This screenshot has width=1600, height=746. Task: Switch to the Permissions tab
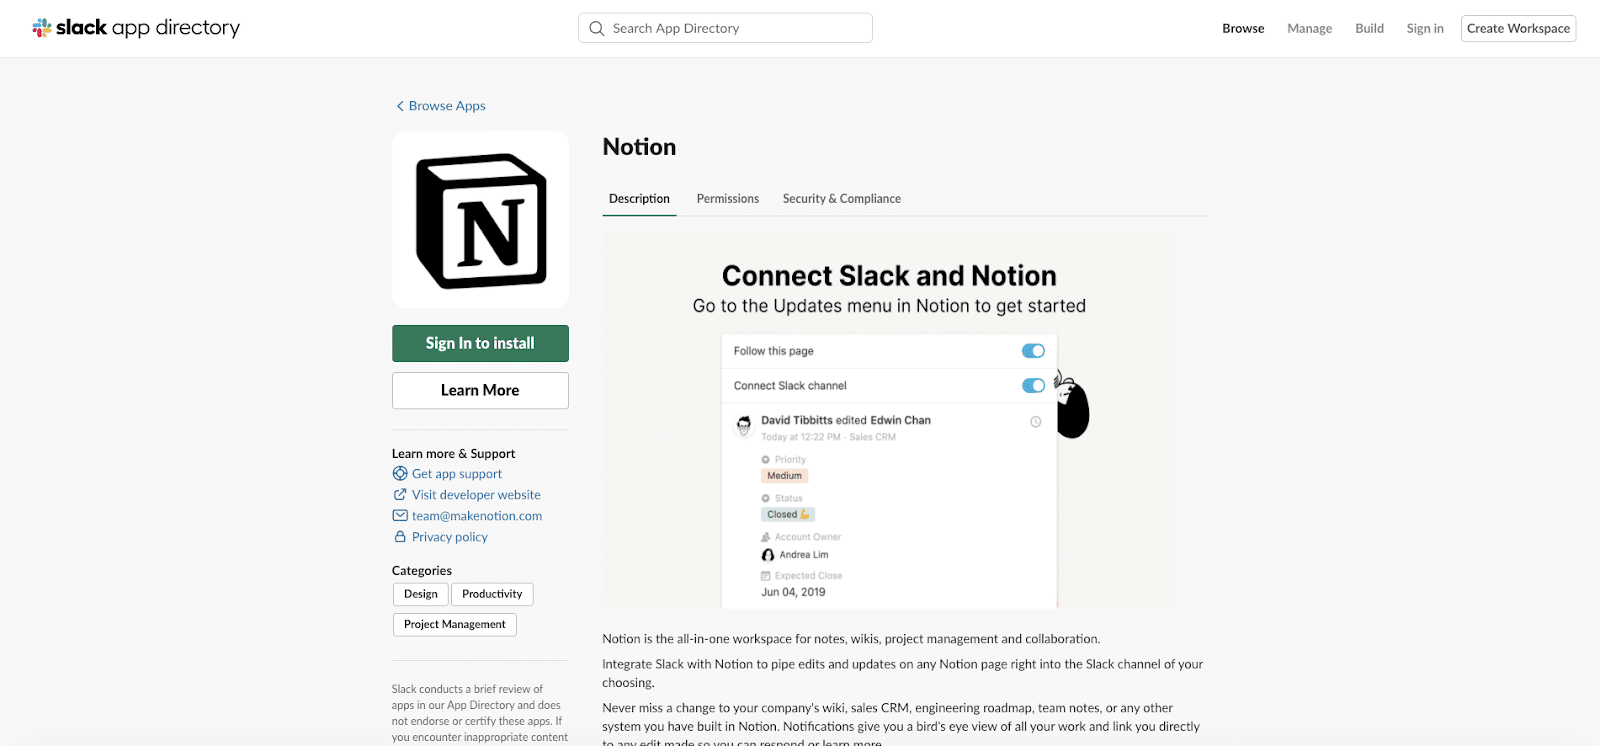pos(728,199)
